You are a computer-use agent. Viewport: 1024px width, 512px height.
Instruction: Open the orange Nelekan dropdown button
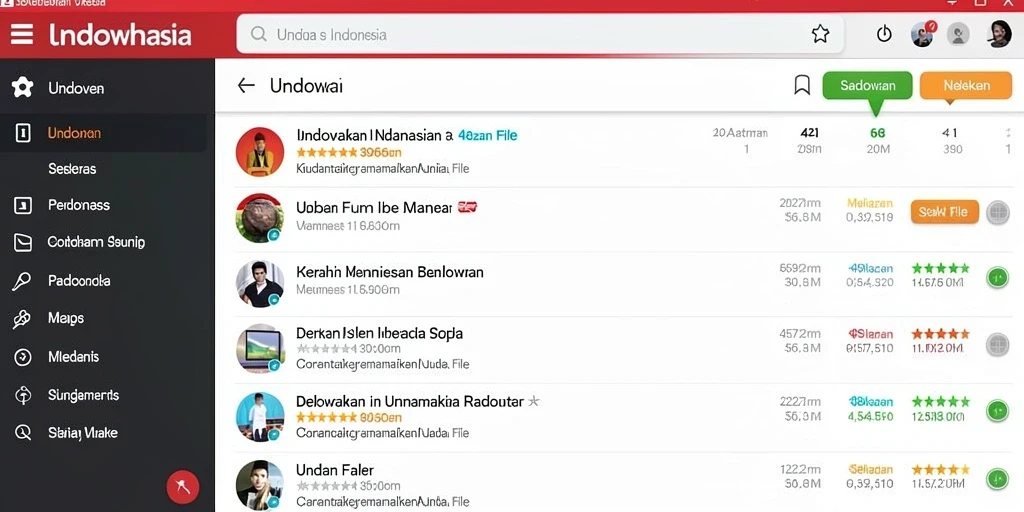click(x=966, y=86)
